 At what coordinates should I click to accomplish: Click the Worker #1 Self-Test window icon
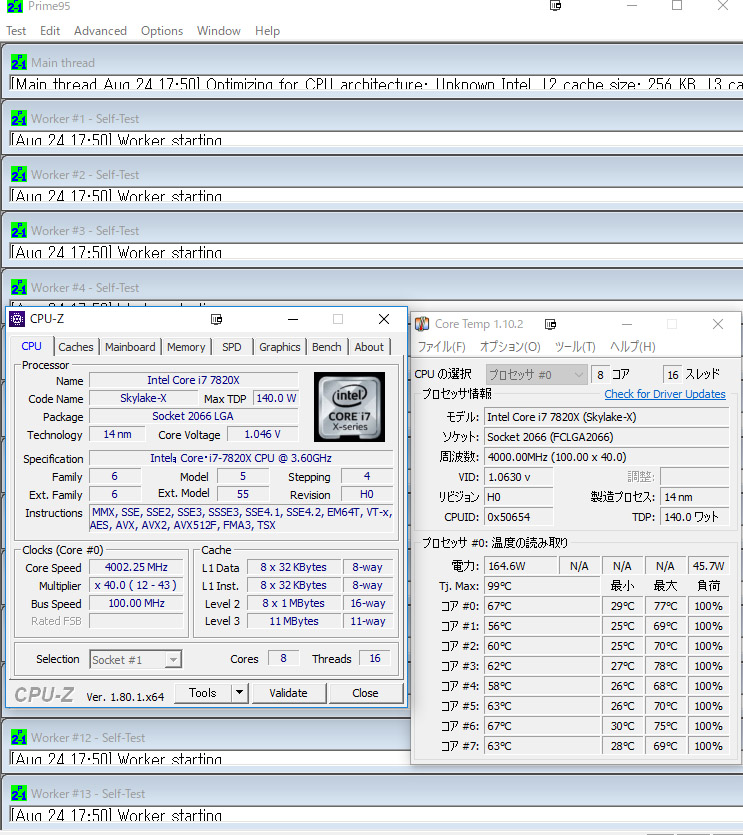(19, 118)
